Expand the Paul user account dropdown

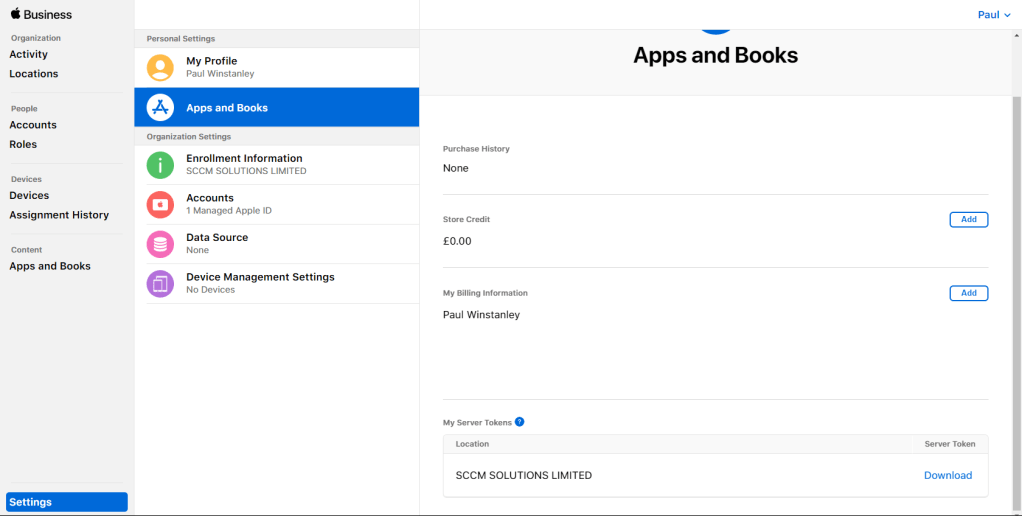(x=993, y=15)
